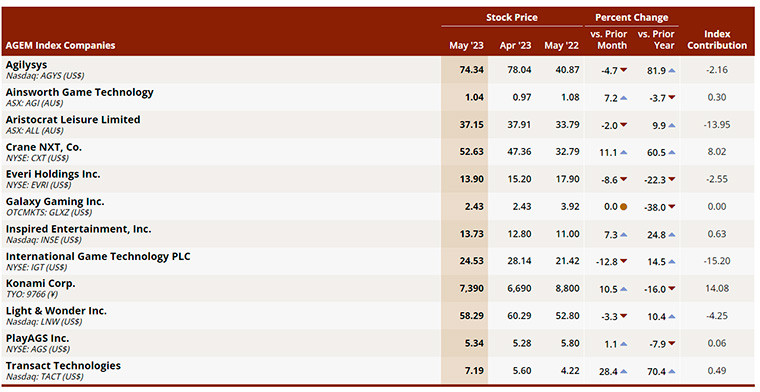Click the vs. Prior Month header

(x=609, y=40)
